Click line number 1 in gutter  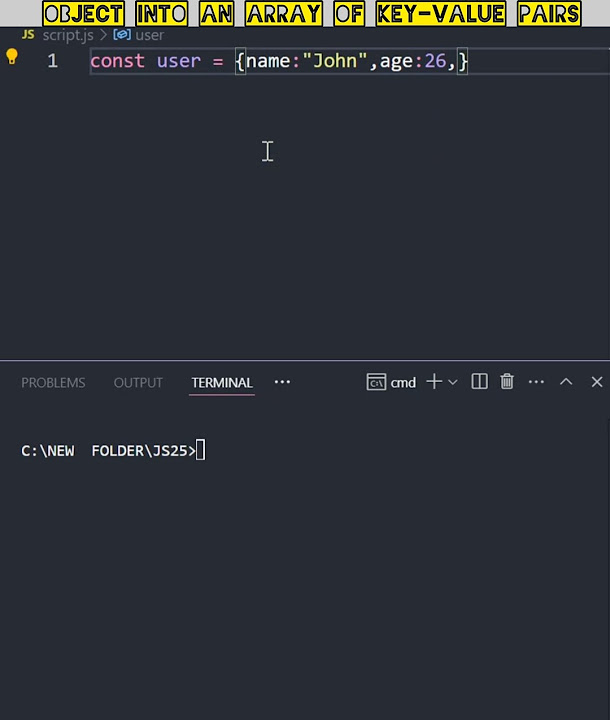click(52, 61)
